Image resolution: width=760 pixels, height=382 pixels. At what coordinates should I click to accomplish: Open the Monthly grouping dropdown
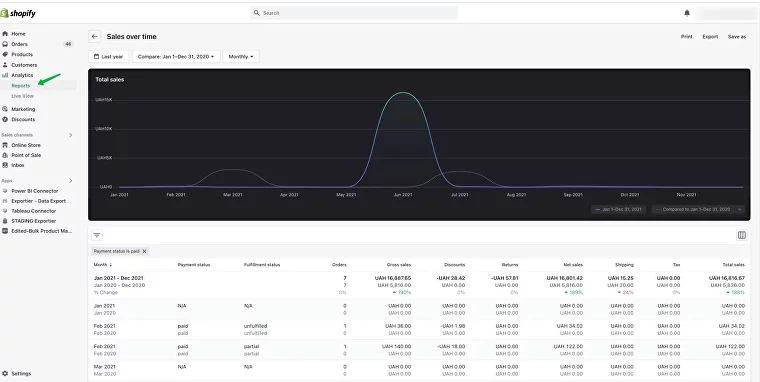(241, 57)
